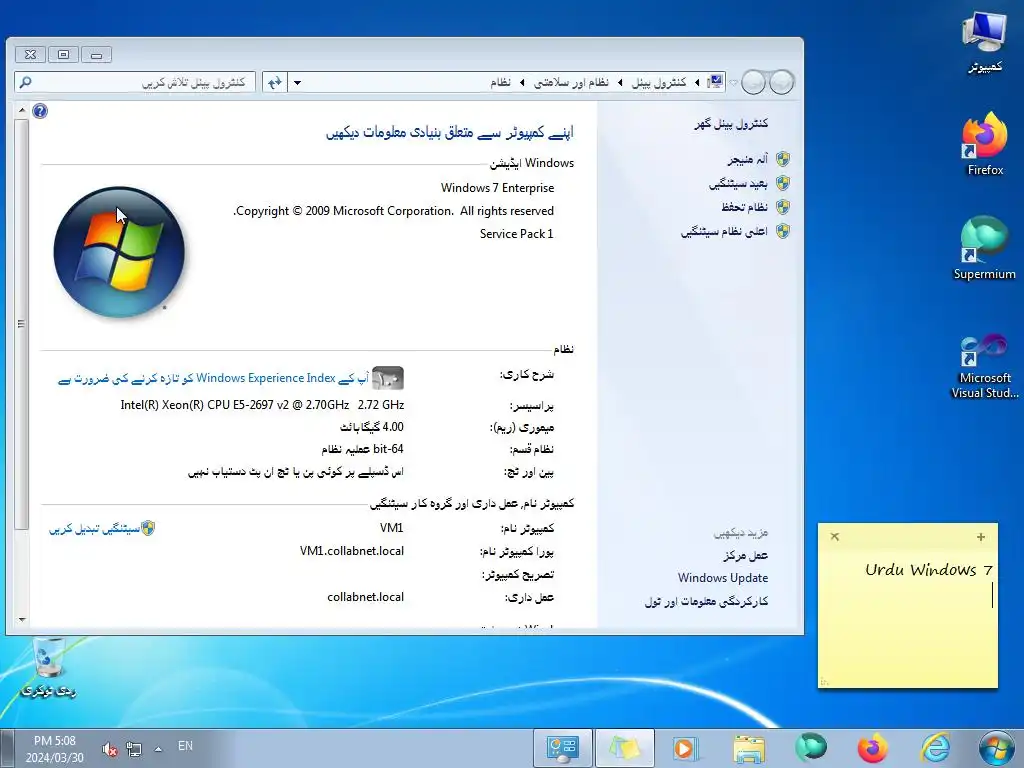
Task: Delete the sticky note with X
Action: click(x=835, y=537)
